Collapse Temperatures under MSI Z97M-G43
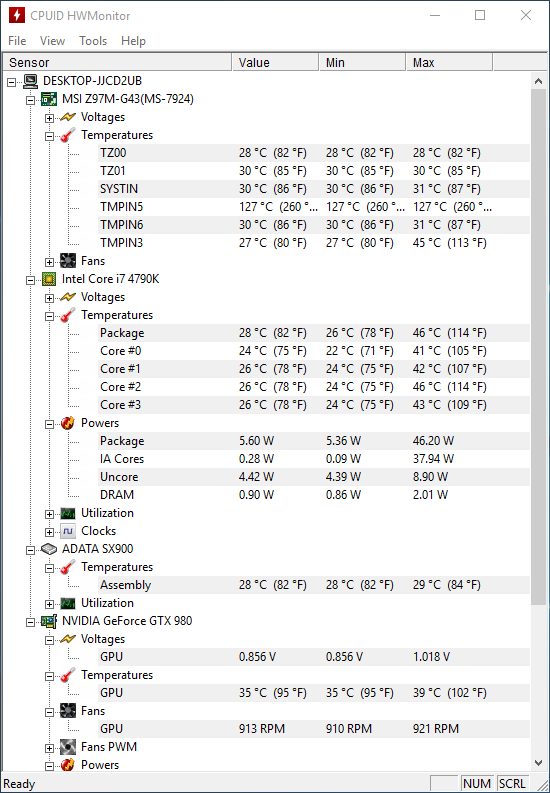Screen dimensions: 550x793 (49, 136)
